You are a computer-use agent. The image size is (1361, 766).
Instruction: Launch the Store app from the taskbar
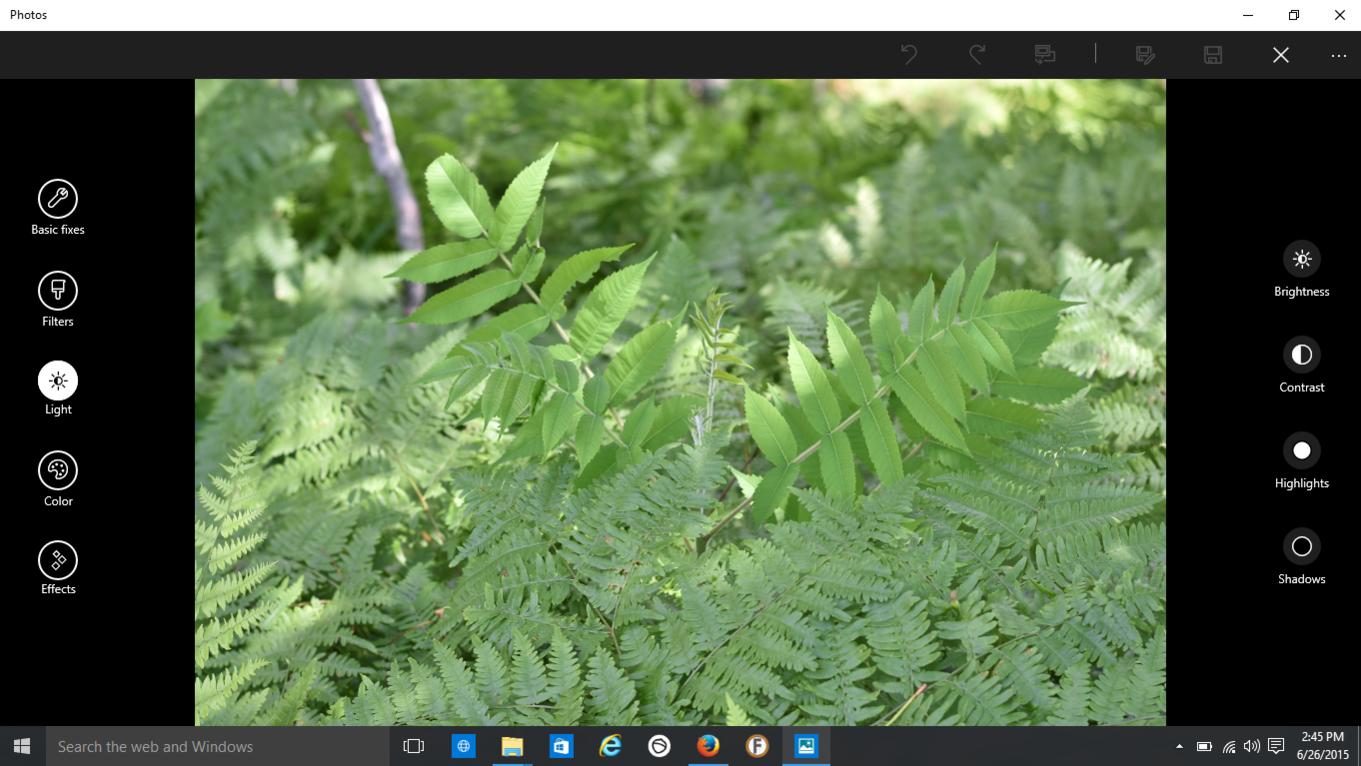(x=561, y=746)
